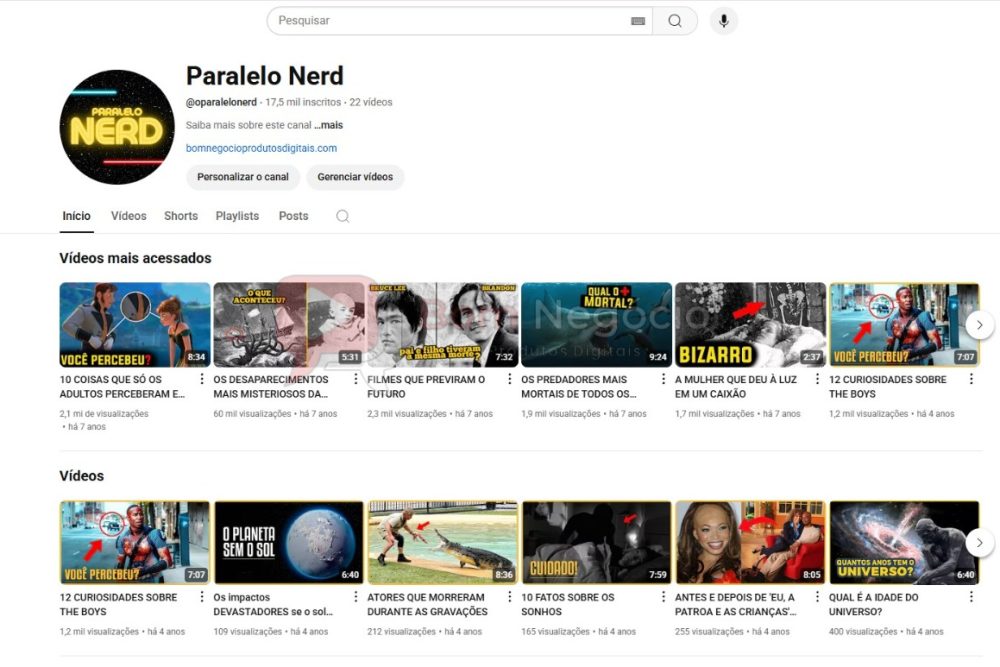Click the Paralelo Nerd channel avatar
This screenshot has width=1000, height=667.
pos(117,127)
